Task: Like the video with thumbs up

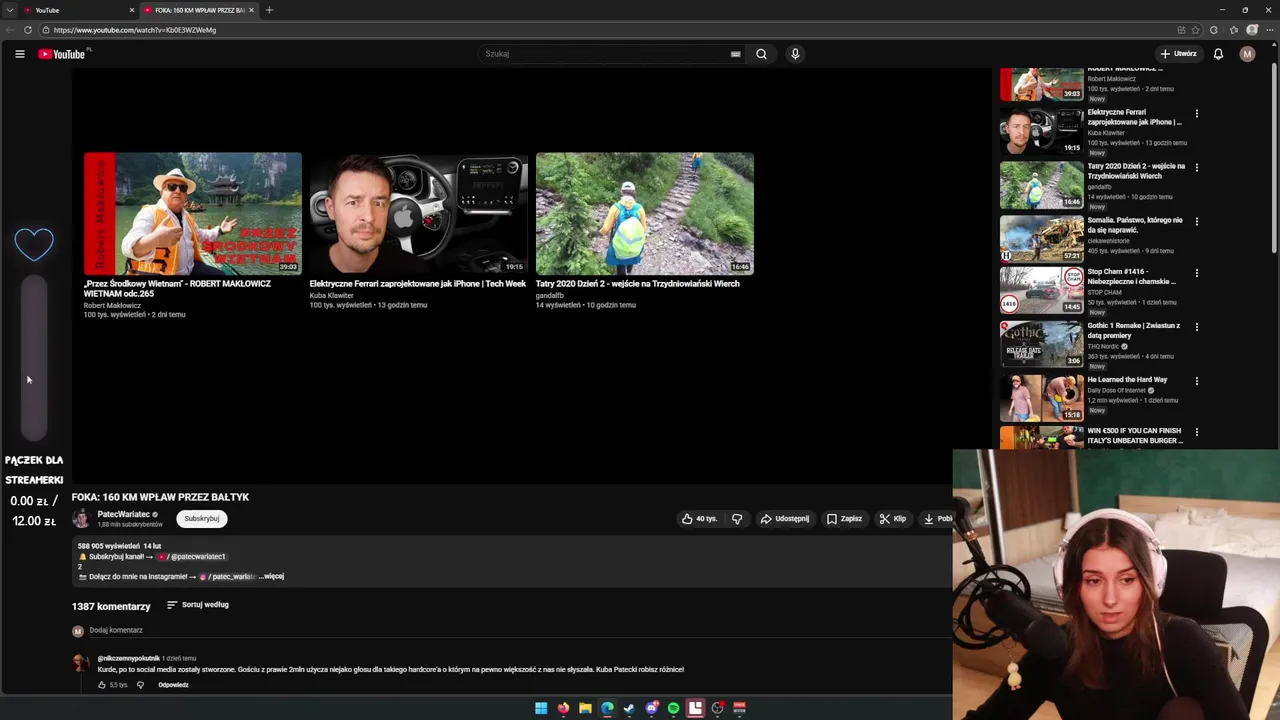Action: [x=699, y=519]
